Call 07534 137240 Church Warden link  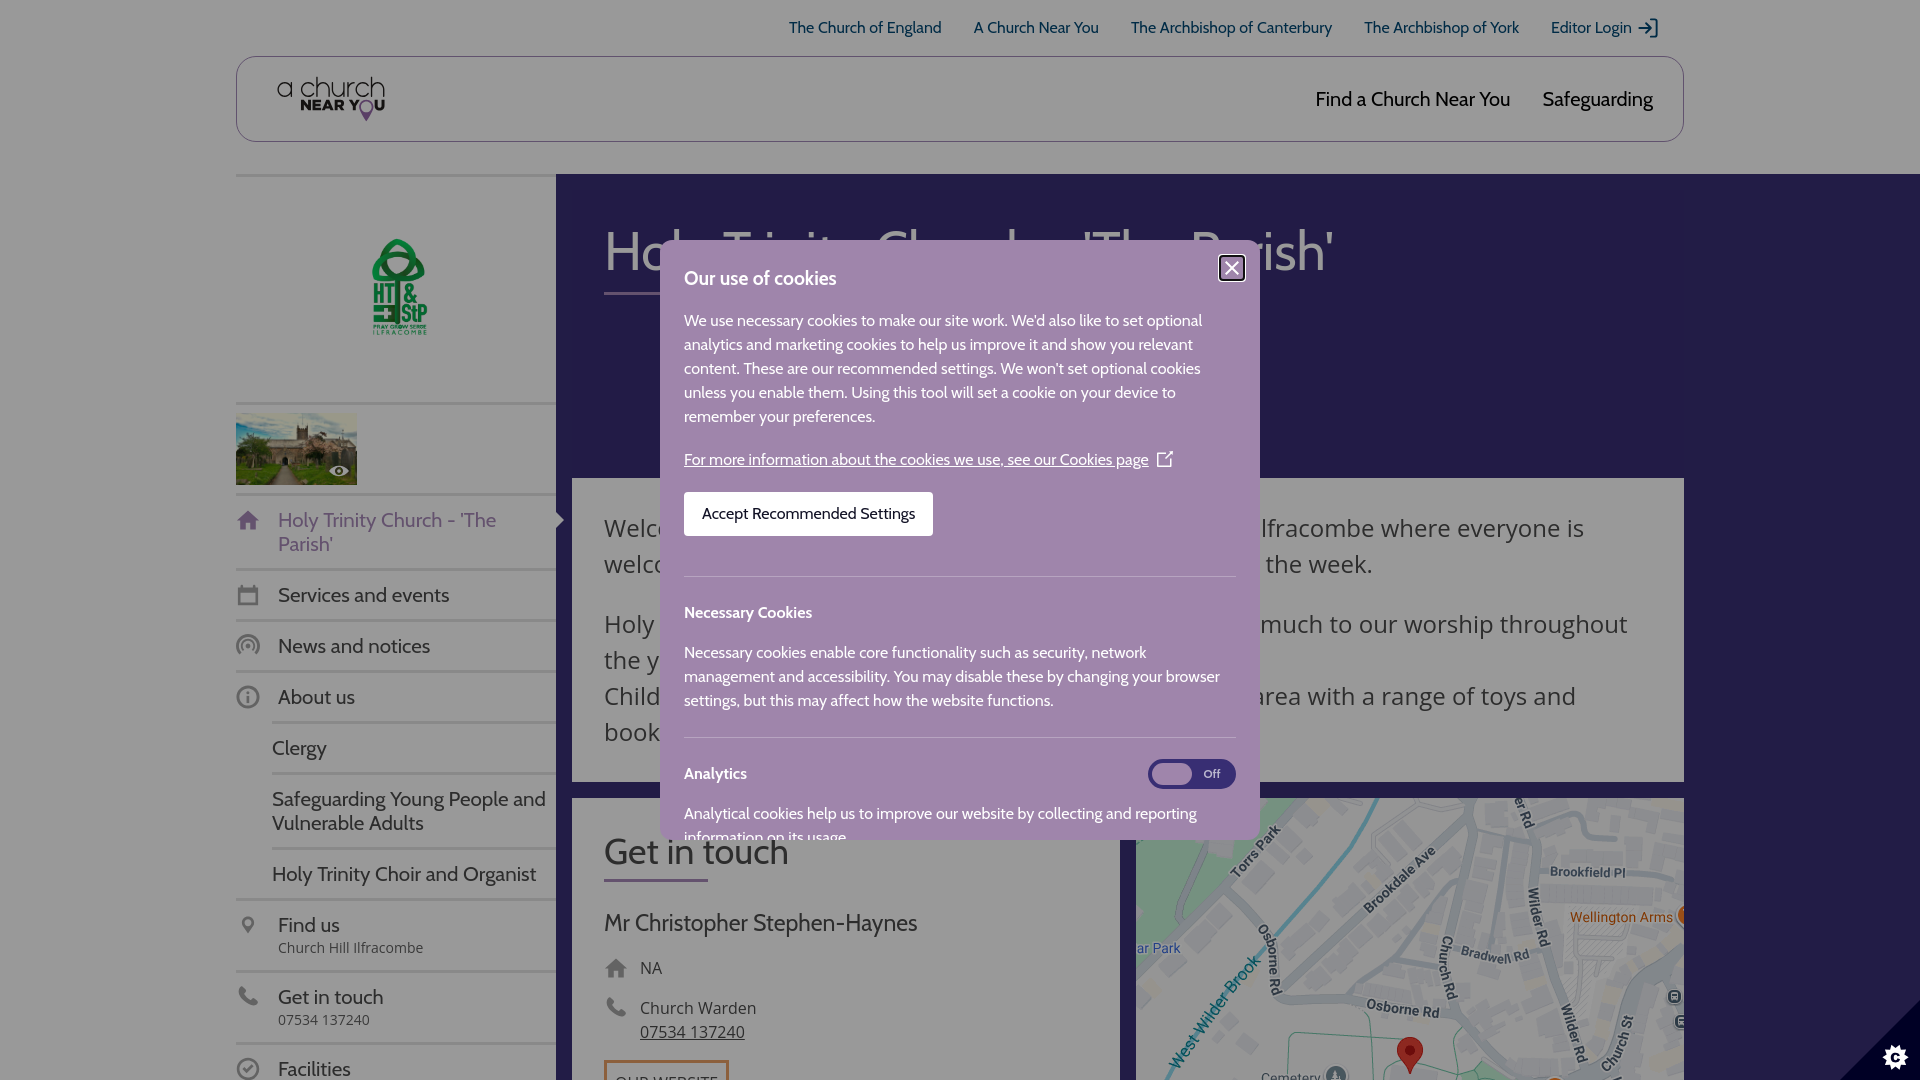tap(692, 1032)
